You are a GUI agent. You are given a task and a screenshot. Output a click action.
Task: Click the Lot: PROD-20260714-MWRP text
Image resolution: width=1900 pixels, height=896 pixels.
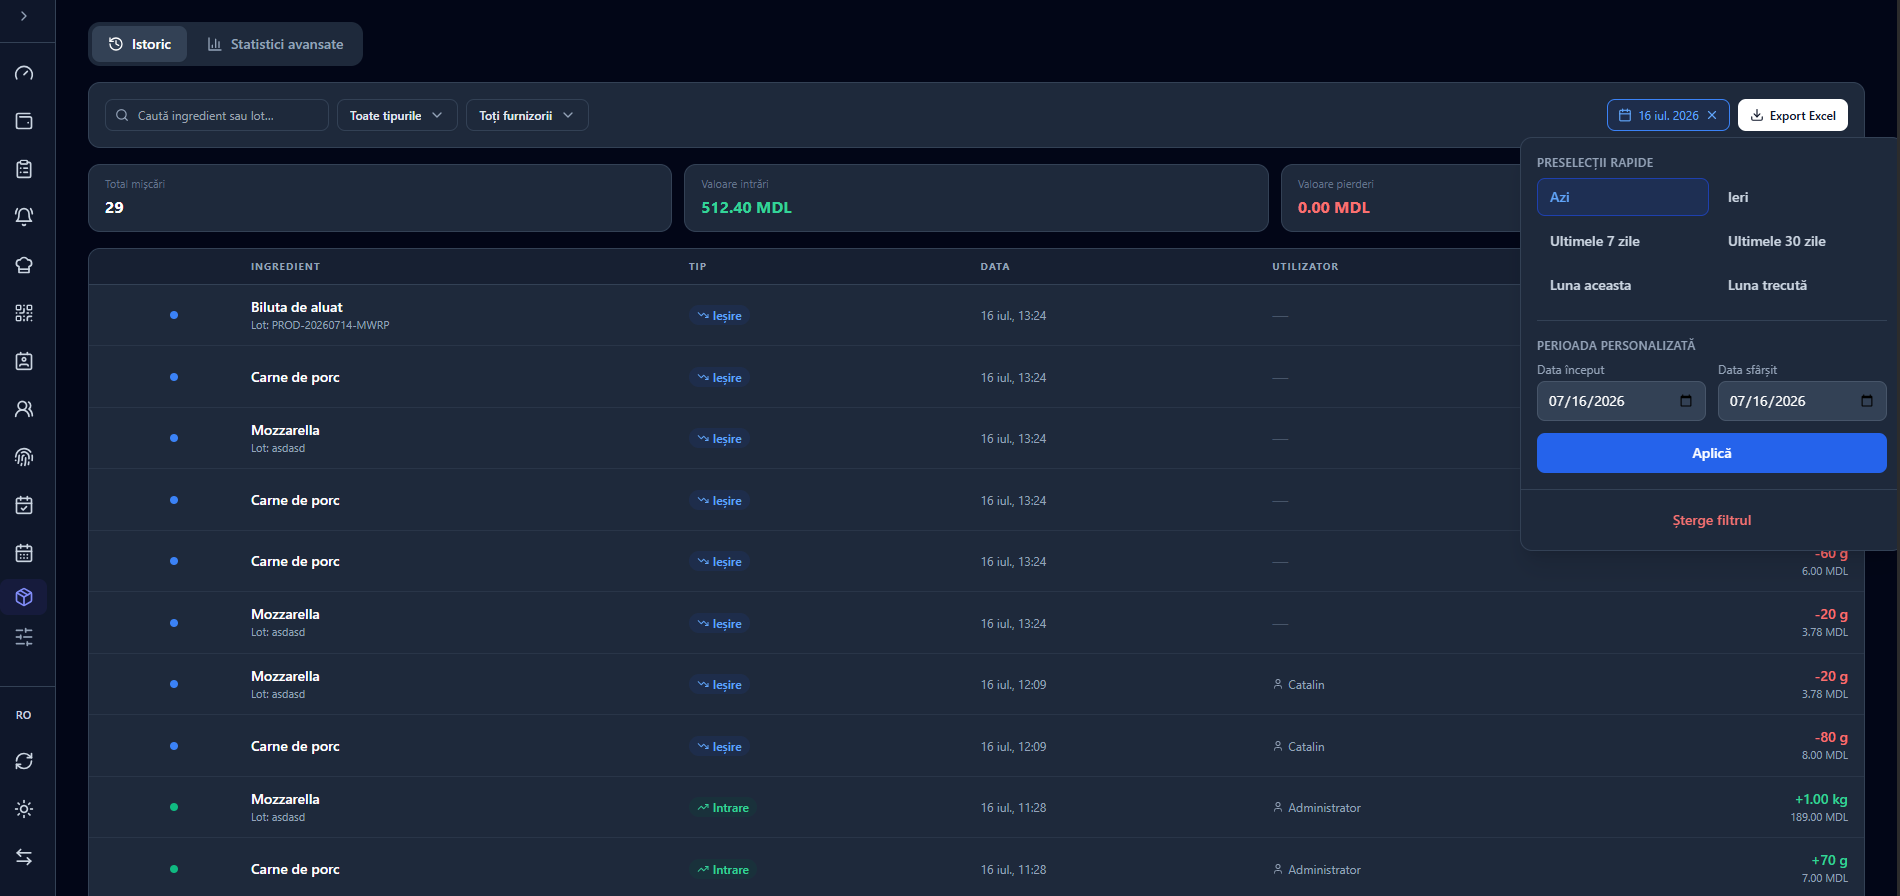[320, 325]
